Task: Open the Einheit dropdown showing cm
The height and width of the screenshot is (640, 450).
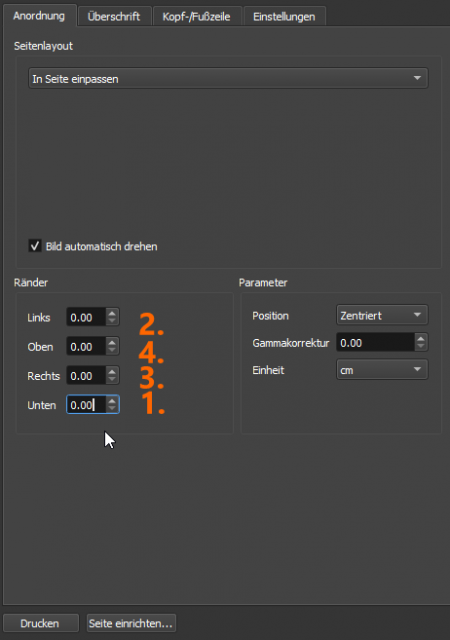Action: point(382,370)
